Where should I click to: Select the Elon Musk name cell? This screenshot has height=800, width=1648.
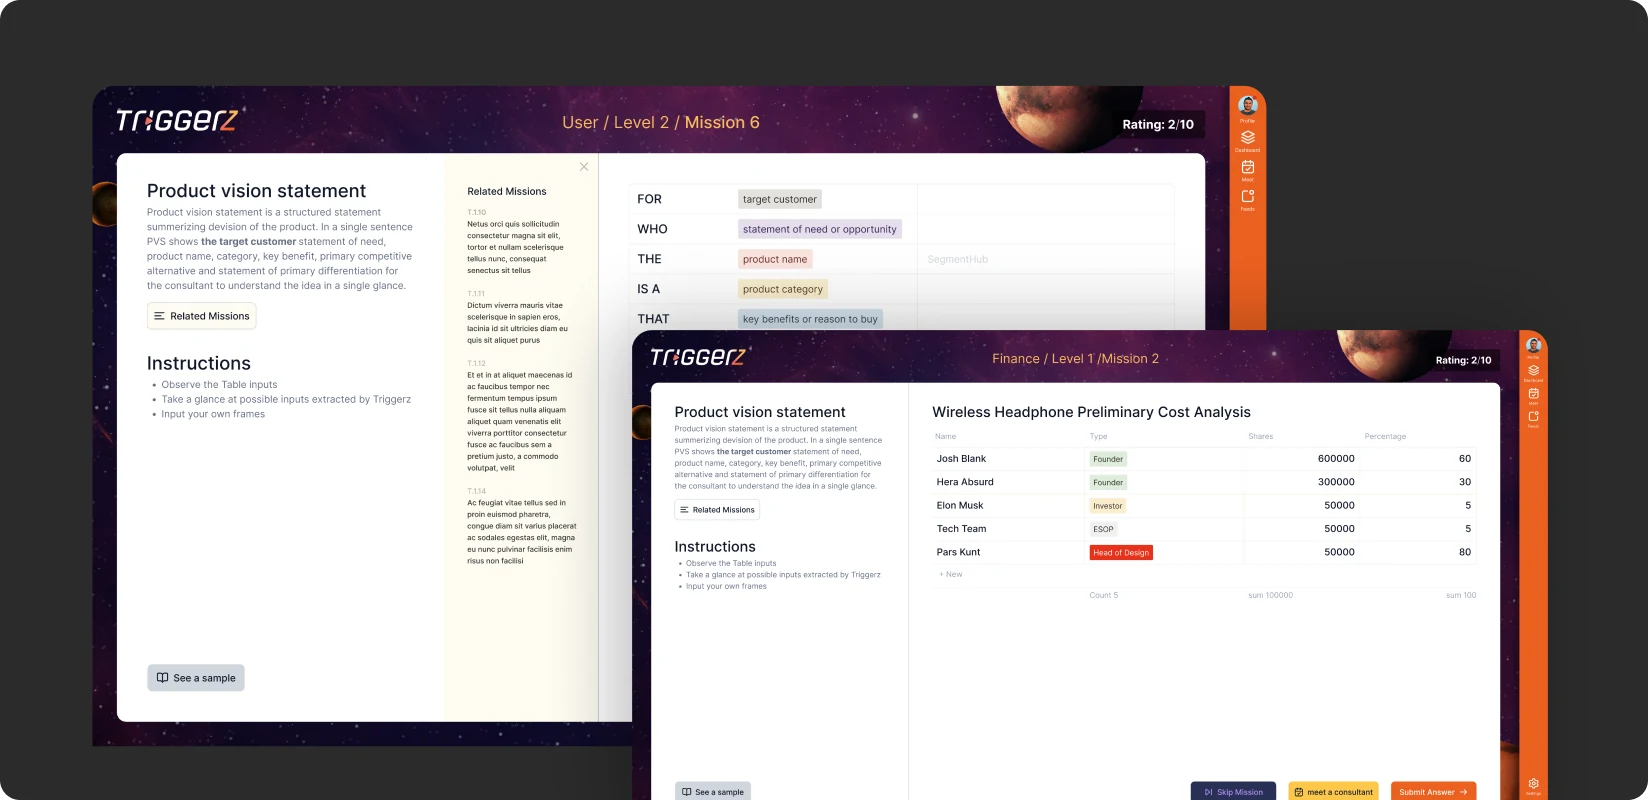pos(1008,505)
